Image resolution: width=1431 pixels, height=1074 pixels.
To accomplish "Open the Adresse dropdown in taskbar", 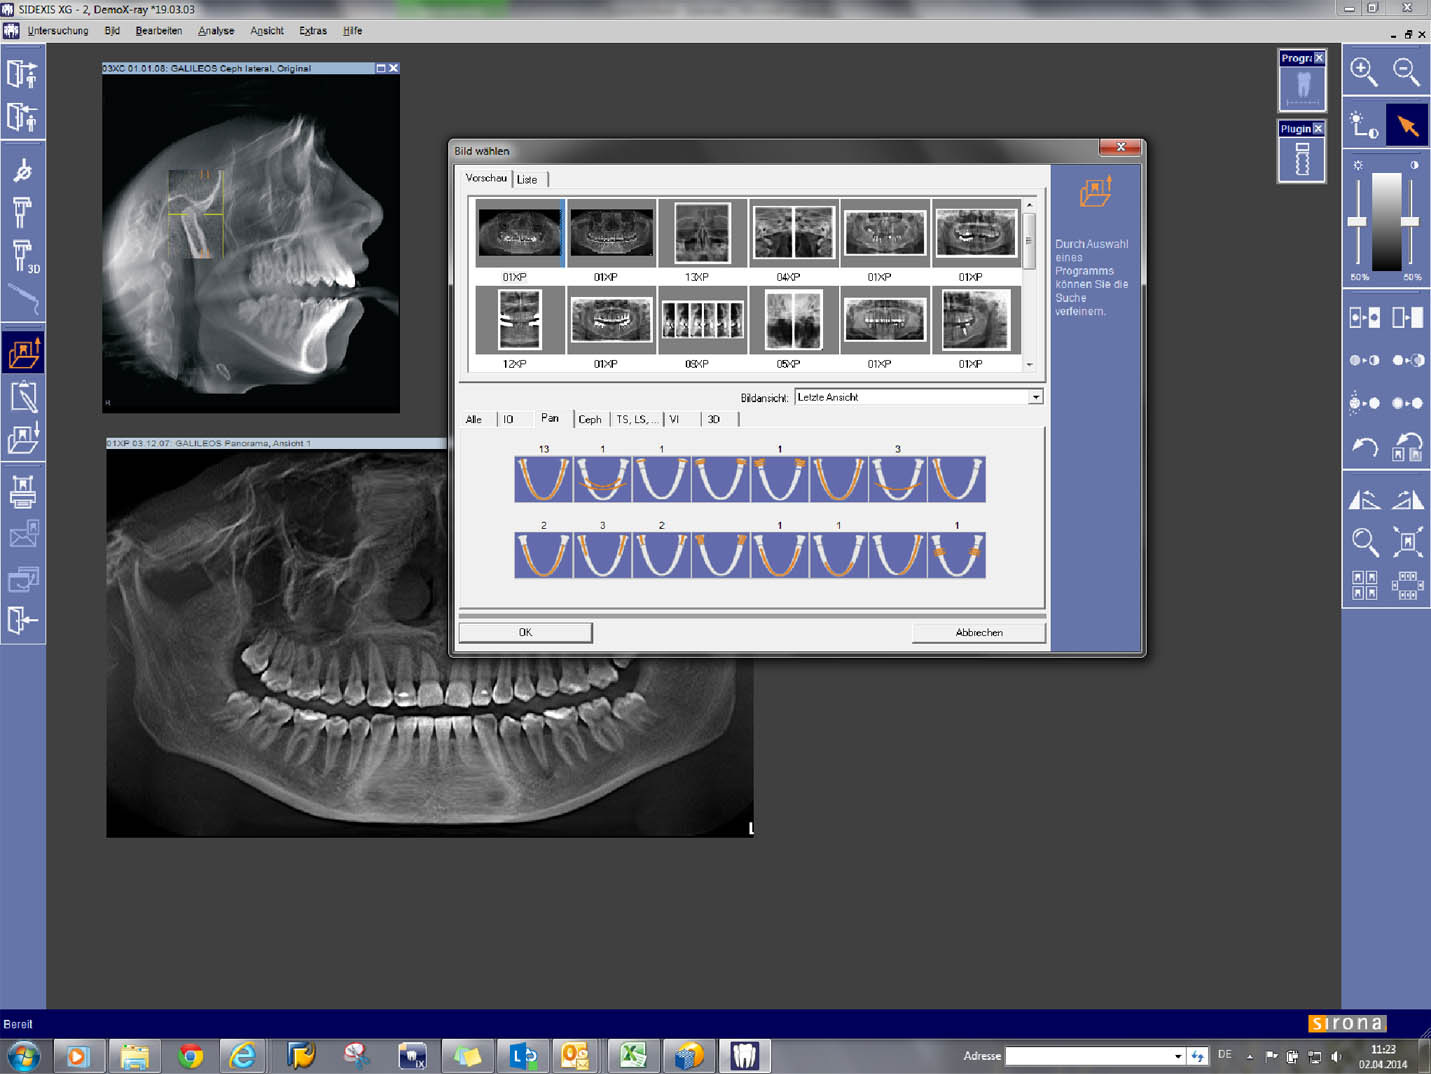I will (1178, 1056).
